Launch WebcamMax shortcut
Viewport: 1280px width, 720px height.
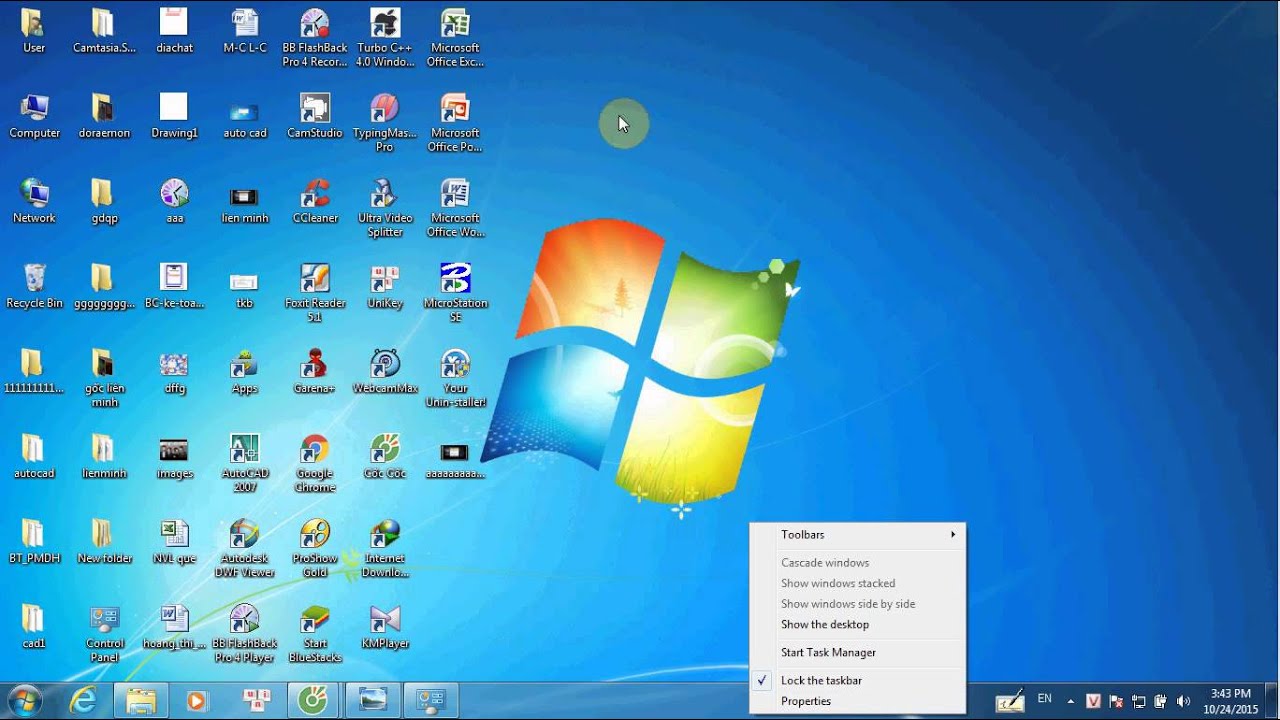(385, 372)
